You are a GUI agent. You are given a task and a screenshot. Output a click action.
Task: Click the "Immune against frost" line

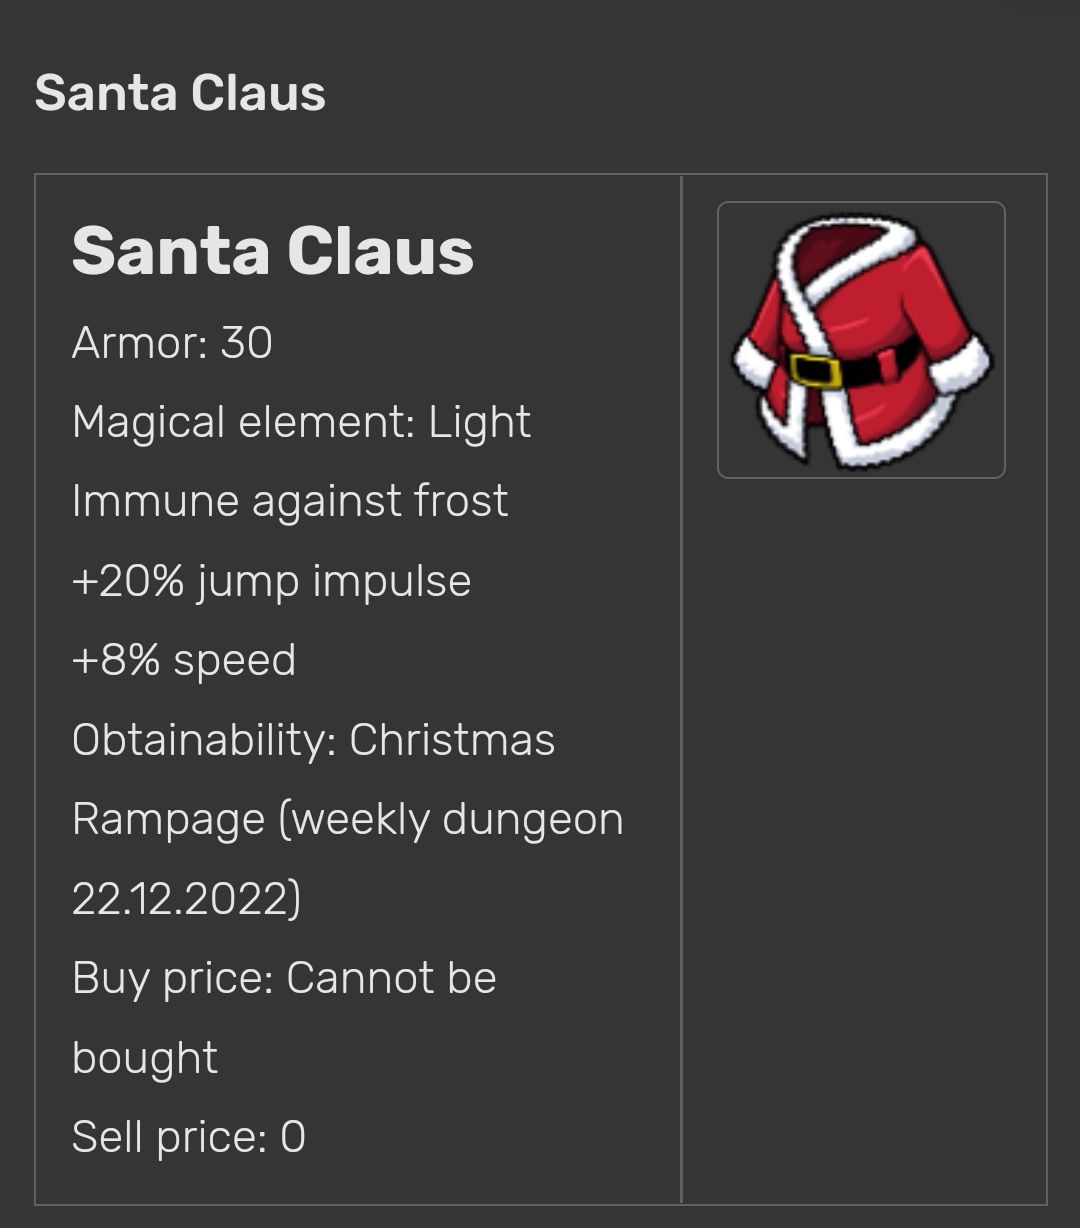[x=290, y=501]
